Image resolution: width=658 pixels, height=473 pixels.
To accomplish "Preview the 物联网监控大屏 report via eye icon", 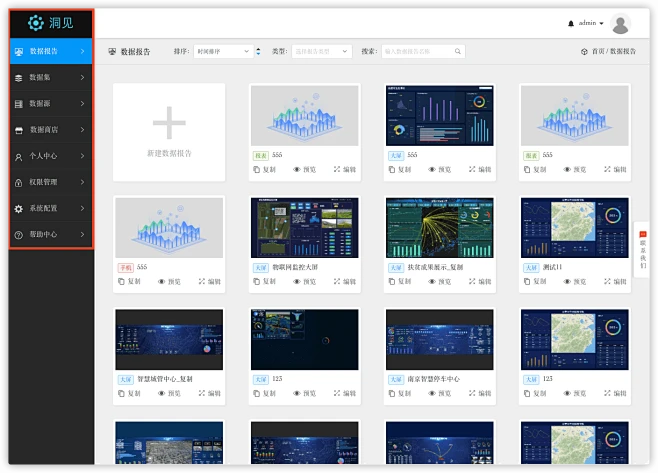I will coord(298,282).
